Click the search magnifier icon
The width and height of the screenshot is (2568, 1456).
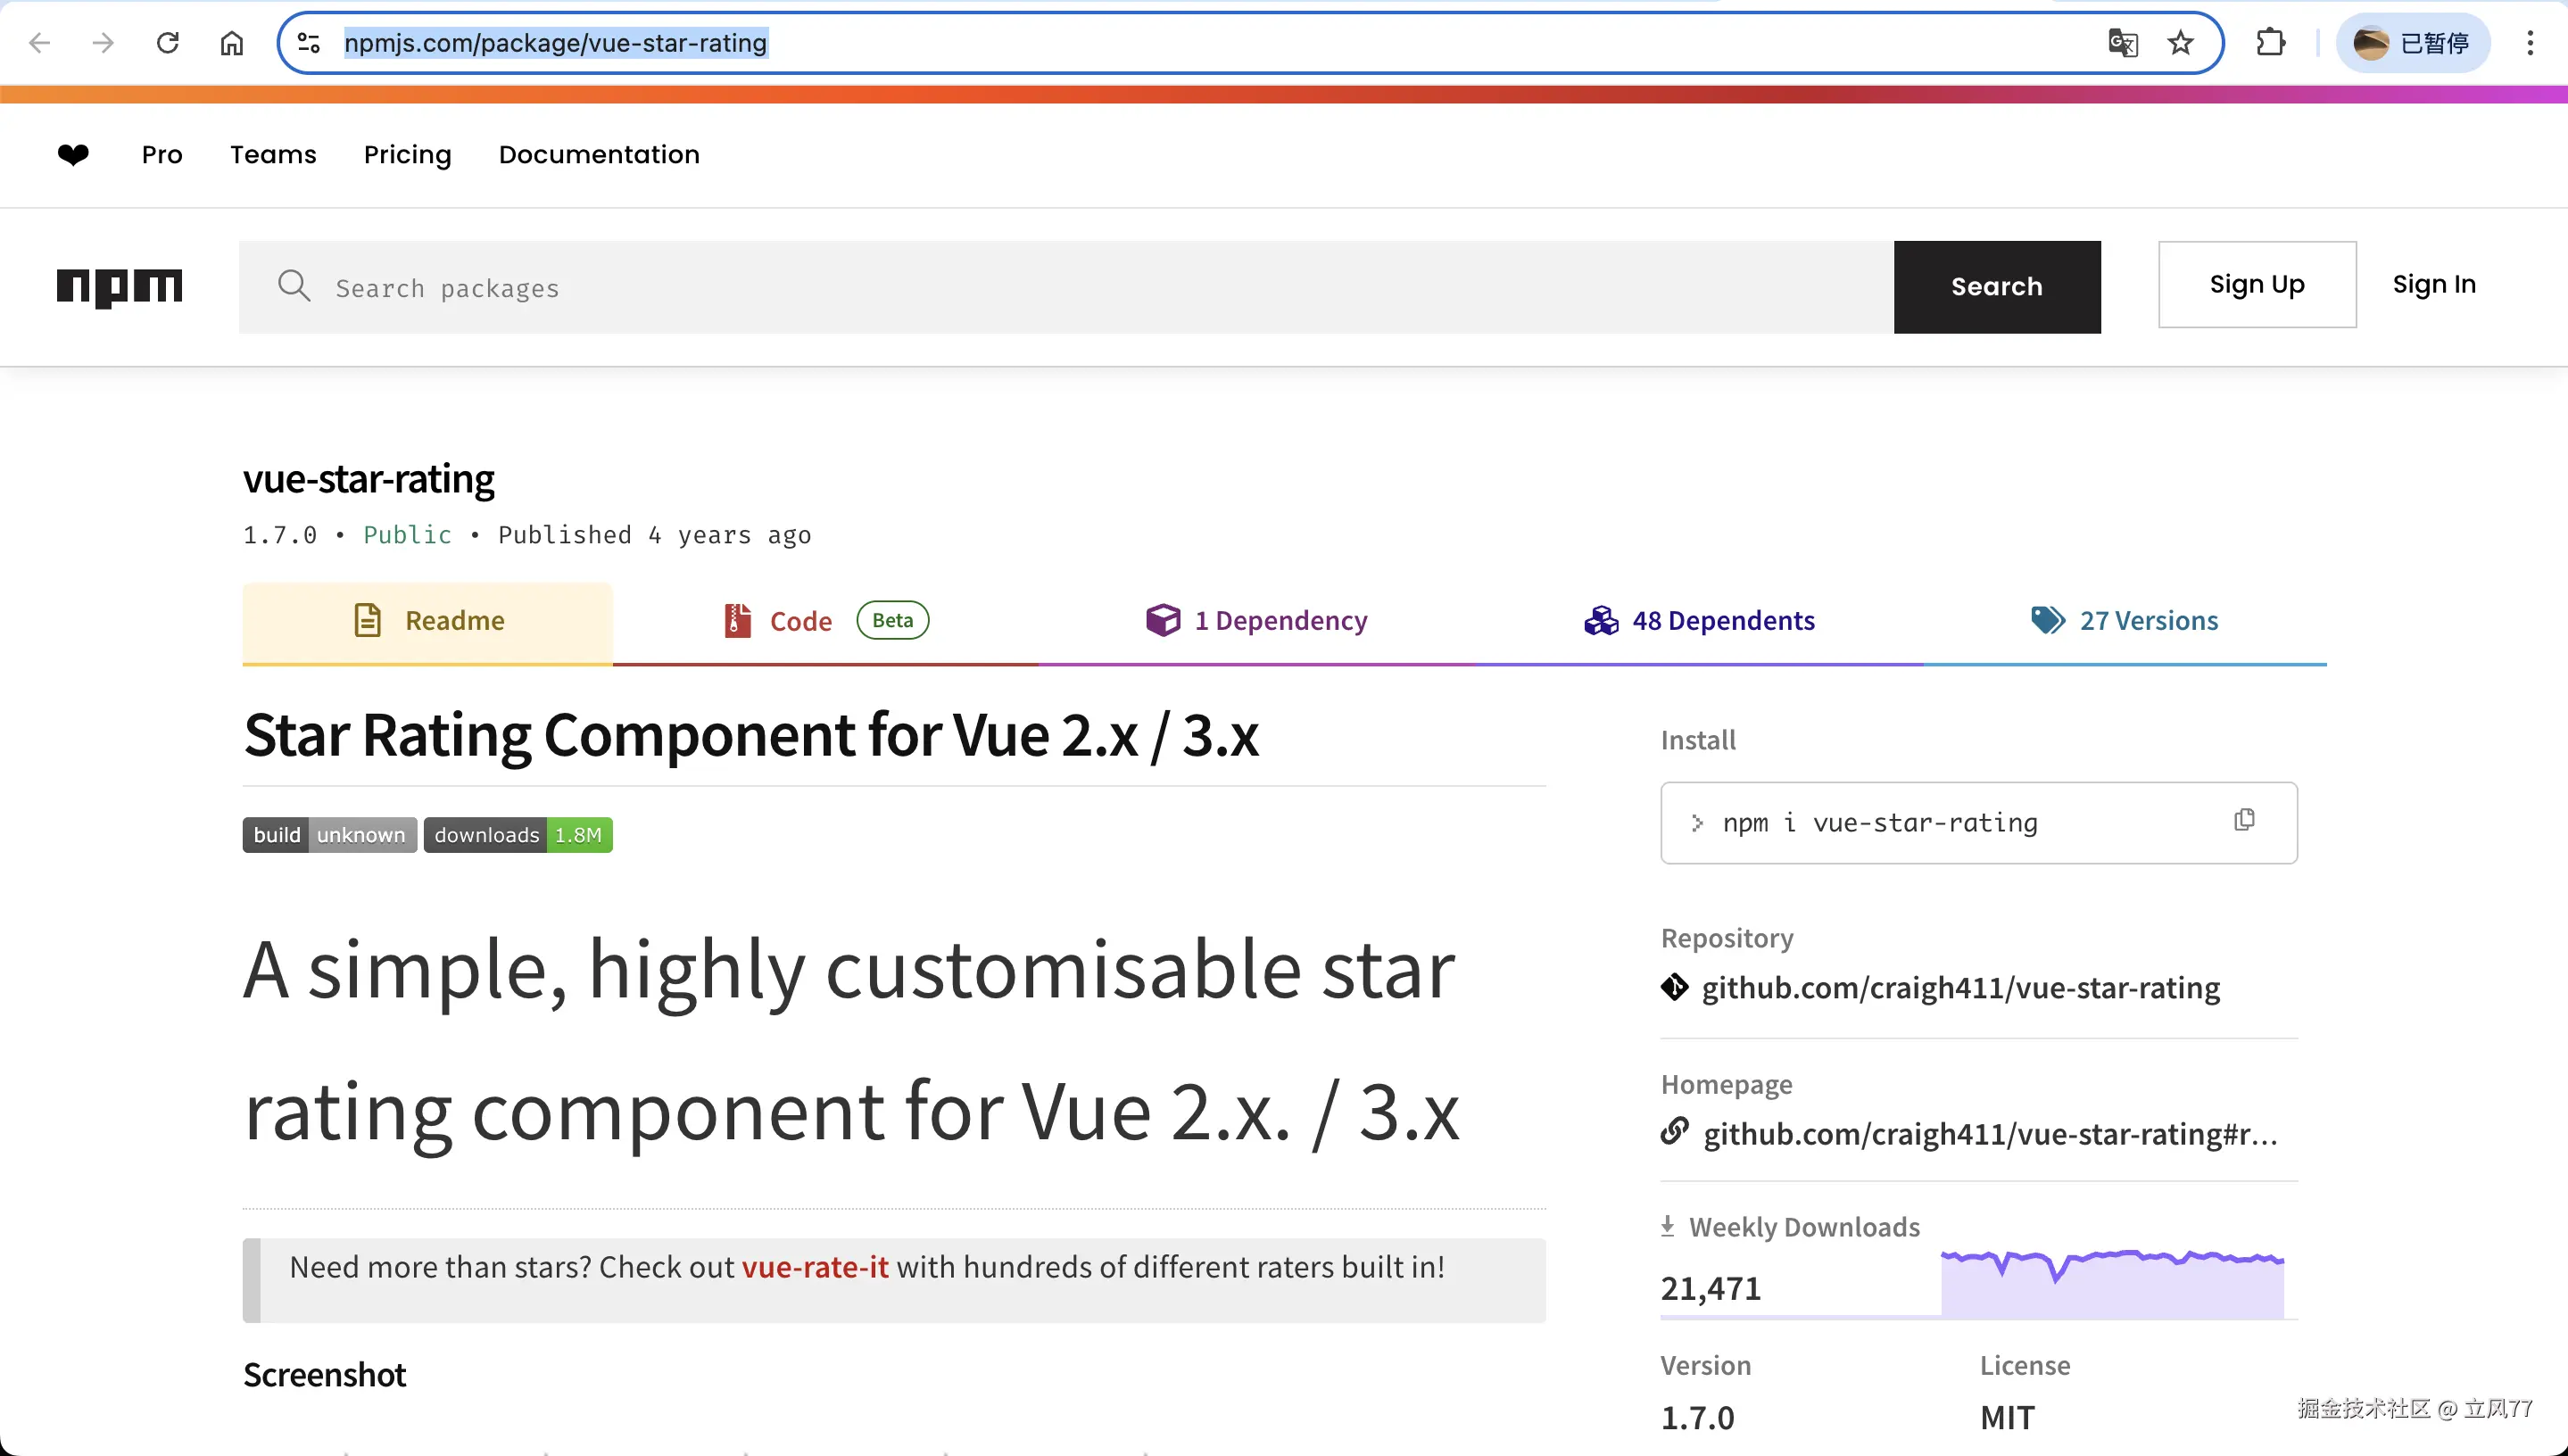[x=294, y=286]
